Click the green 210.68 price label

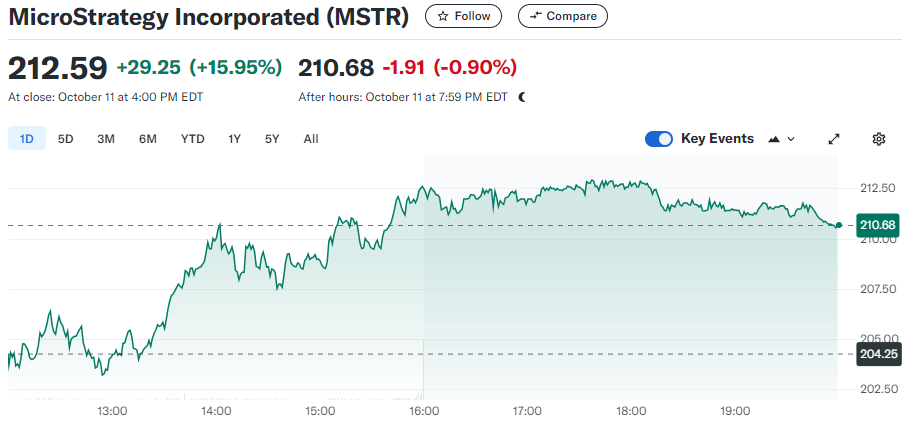(x=877, y=225)
